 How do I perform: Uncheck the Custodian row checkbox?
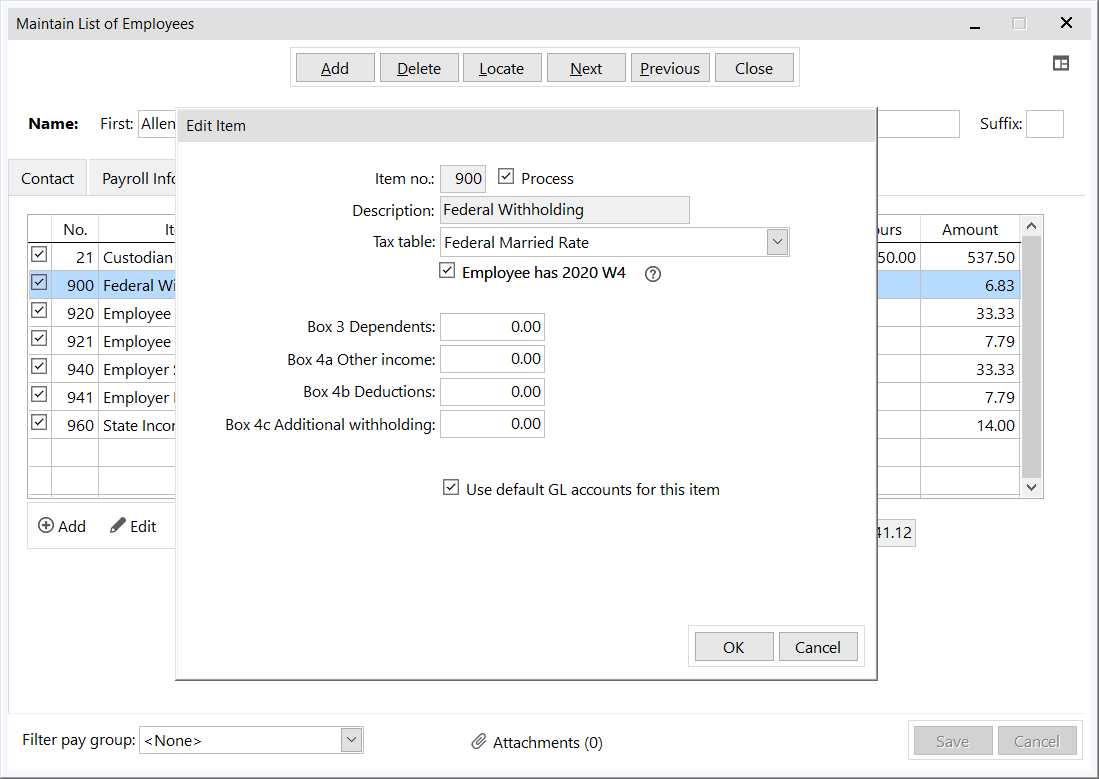39,255
